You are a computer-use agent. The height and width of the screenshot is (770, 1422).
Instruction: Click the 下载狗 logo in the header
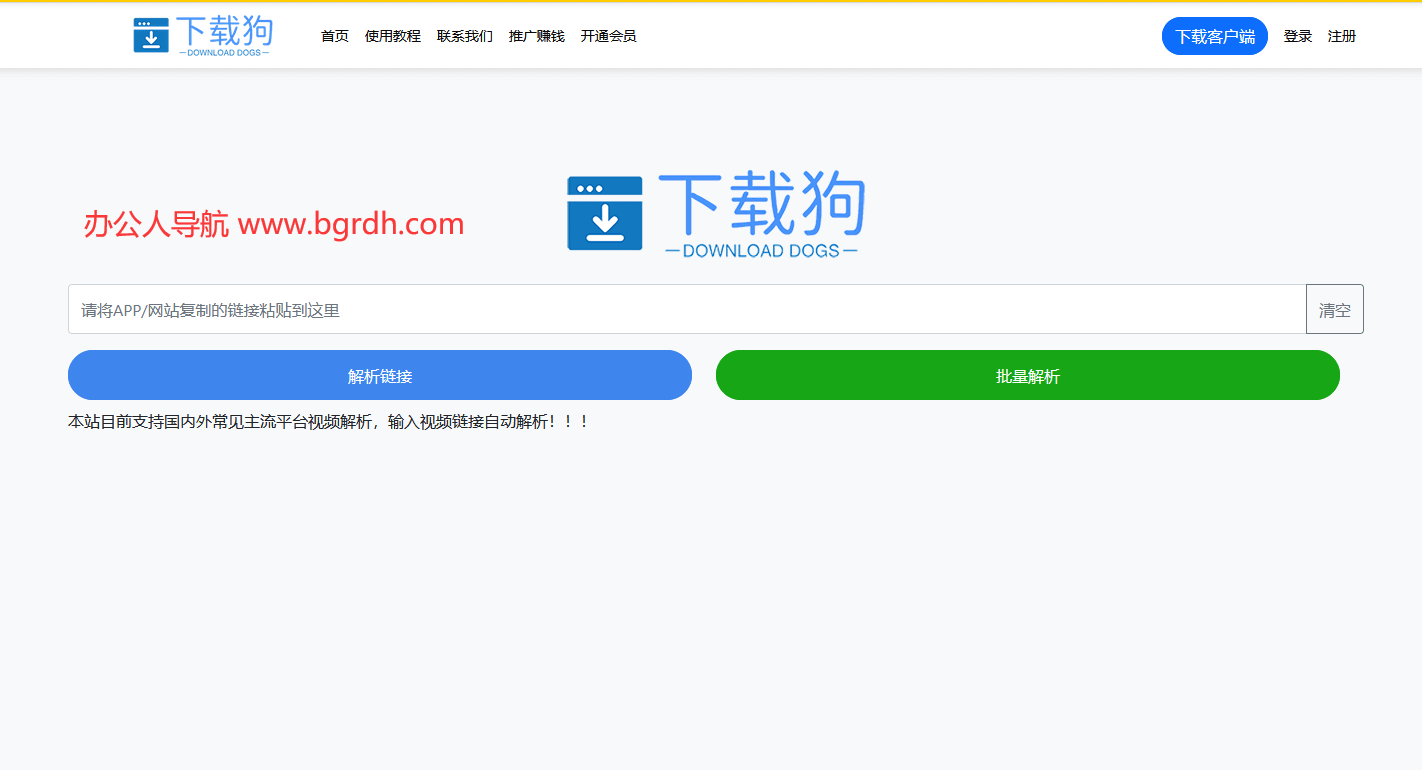click(x=203, y=36)
